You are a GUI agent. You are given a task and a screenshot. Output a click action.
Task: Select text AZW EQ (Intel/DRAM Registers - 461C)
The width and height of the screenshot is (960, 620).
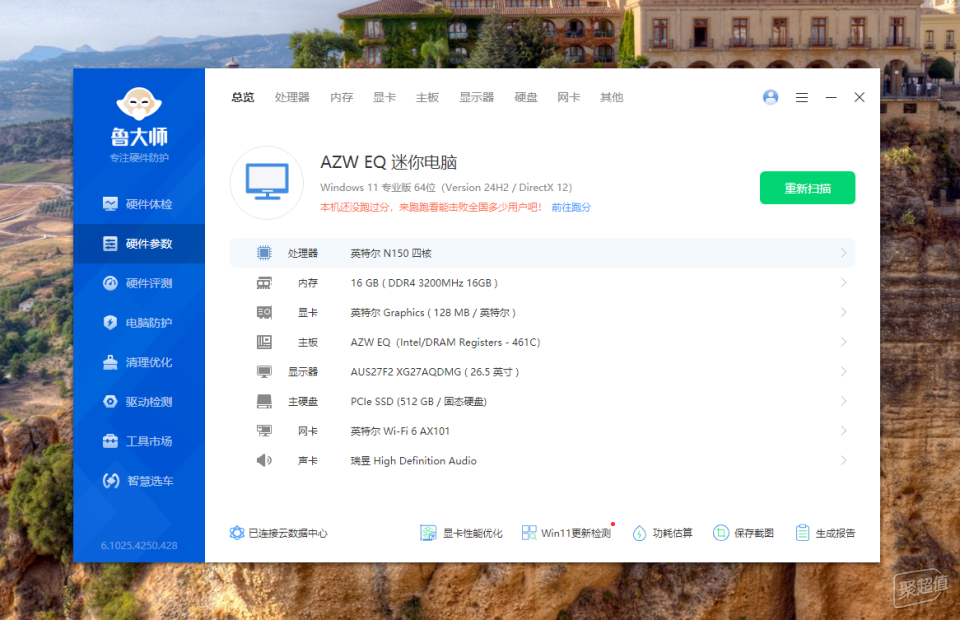coord(445,342)
